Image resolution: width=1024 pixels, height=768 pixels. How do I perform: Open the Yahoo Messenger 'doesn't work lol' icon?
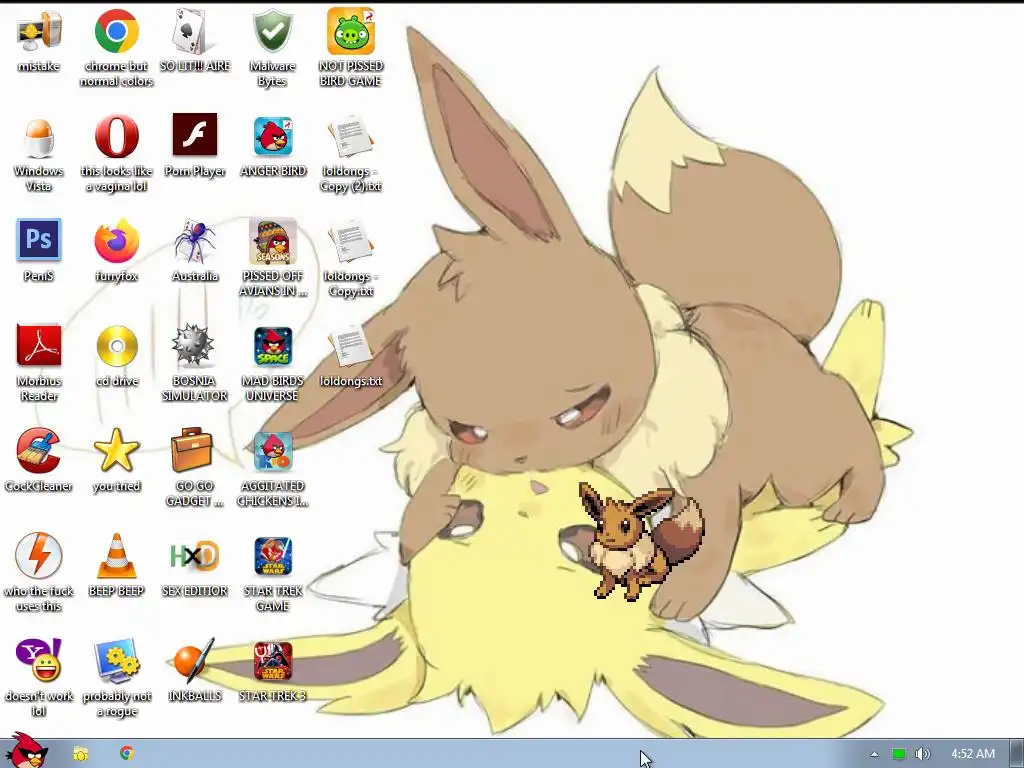click(39, 660)
